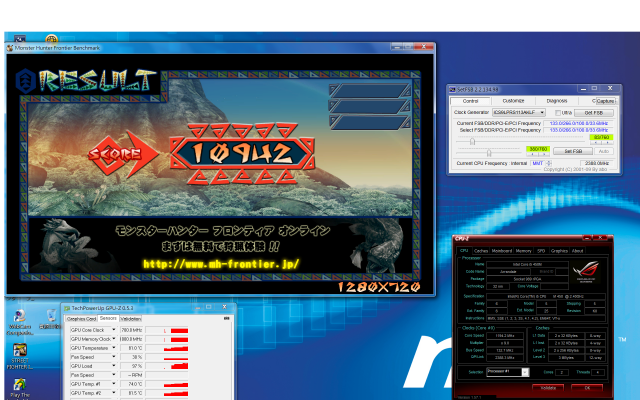
Task: Click the Capture button in SetFSB
Action: (x=605, y=101)
